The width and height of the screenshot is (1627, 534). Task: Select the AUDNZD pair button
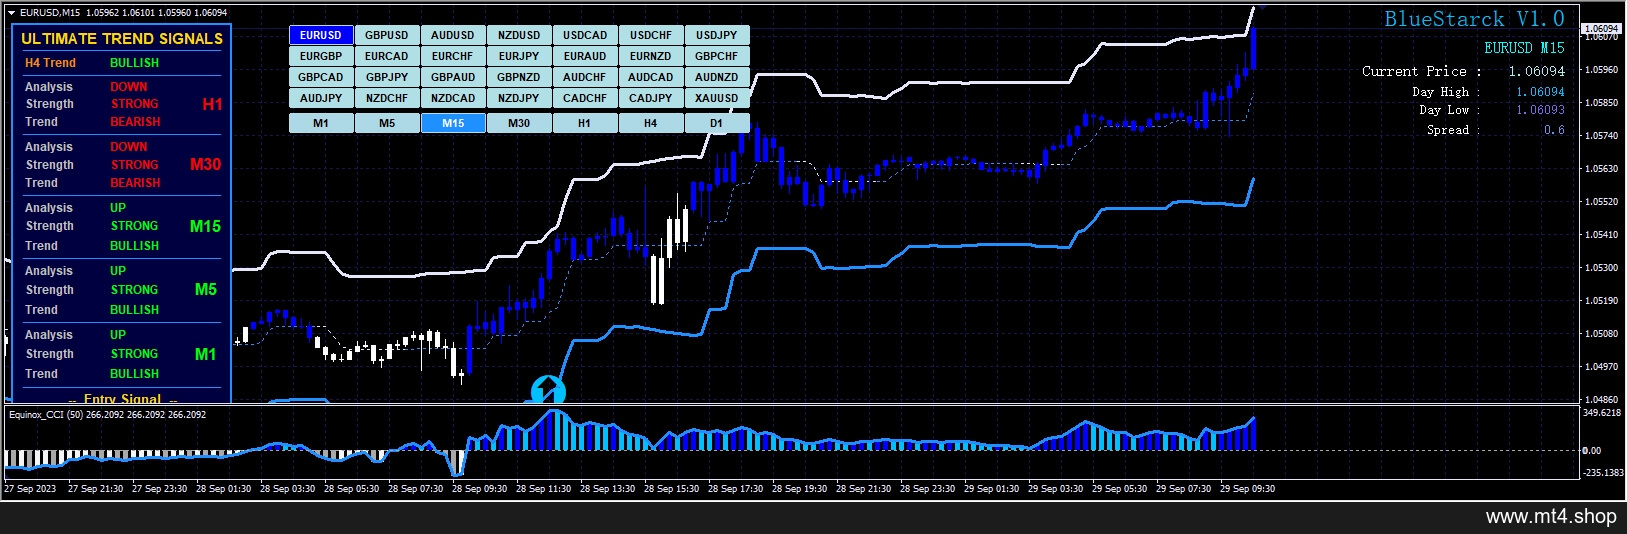pyautogui.click(x=717, y=77)
